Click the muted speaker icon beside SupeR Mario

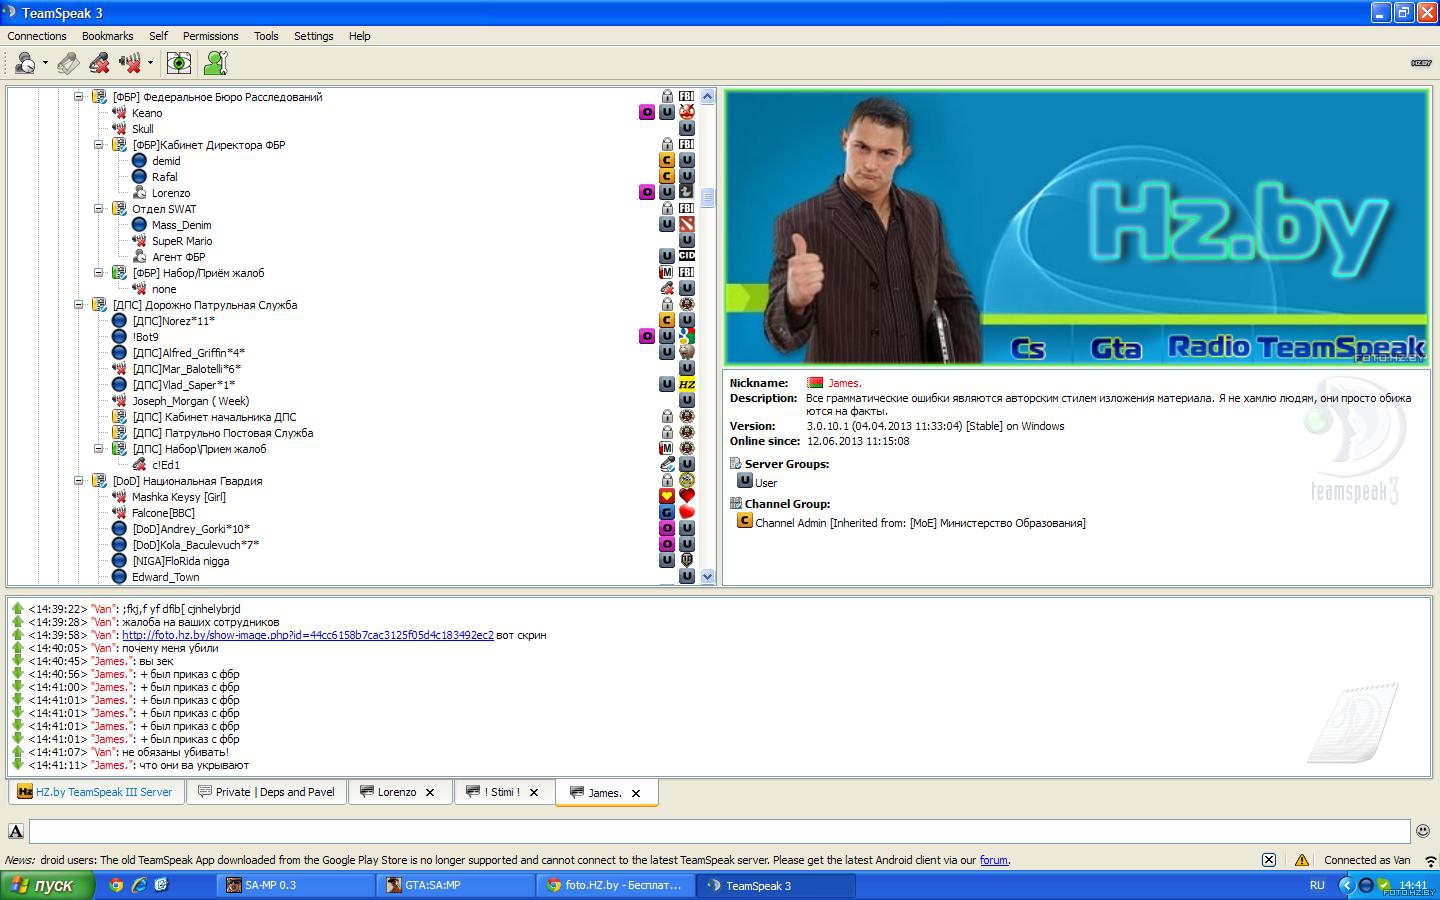139,241
